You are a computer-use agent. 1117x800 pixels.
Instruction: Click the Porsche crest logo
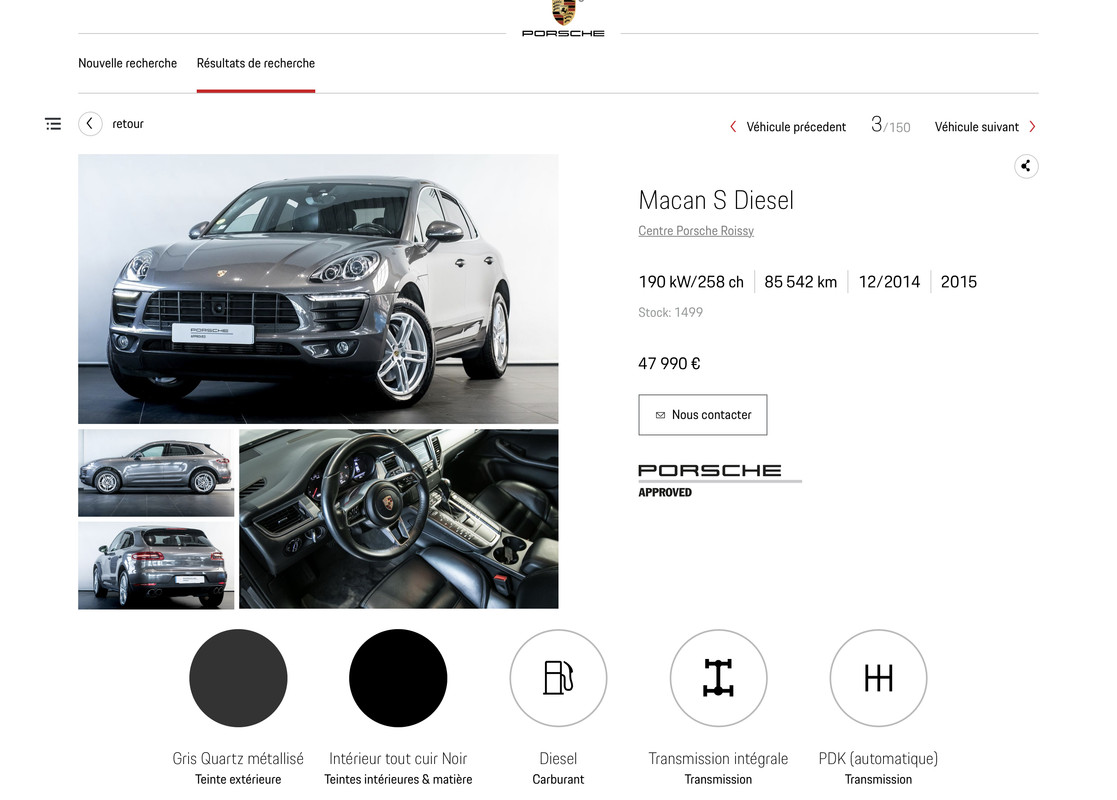[563, 12]
